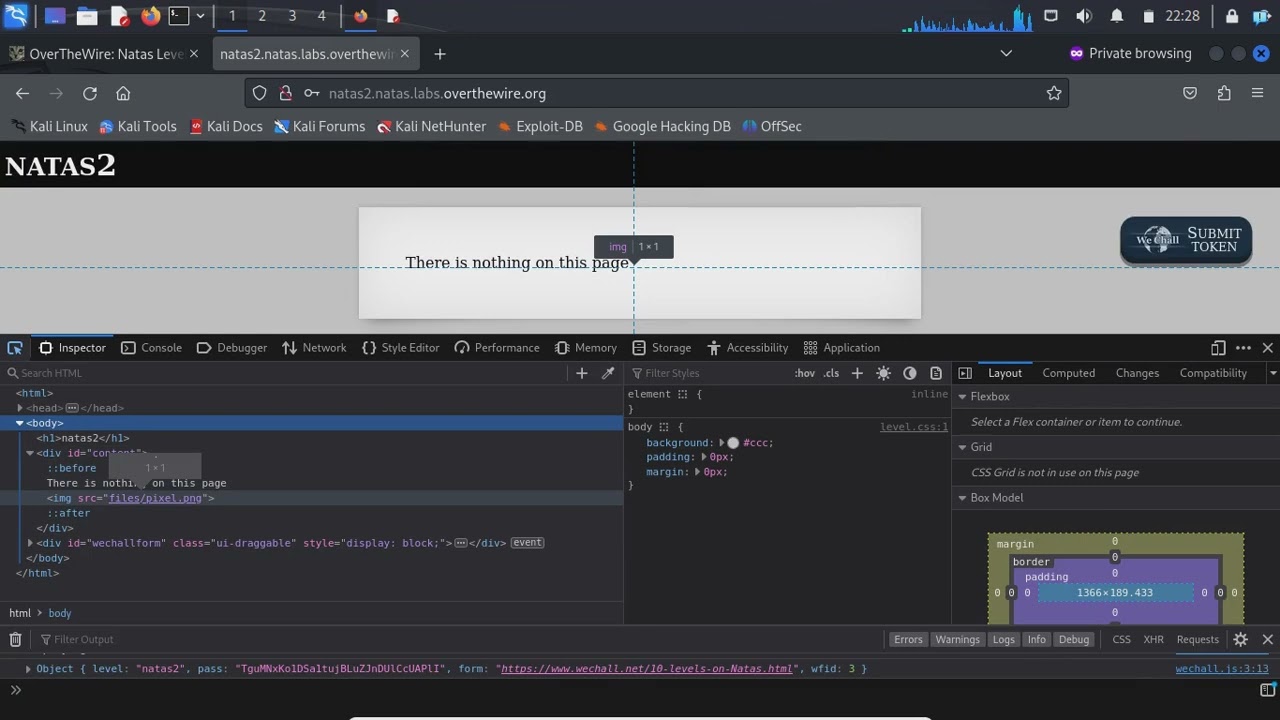The height and width of the screenshot is (720, 1280).
Task: Open the level.css:1 source link
Action: click(x=914, y=427)
